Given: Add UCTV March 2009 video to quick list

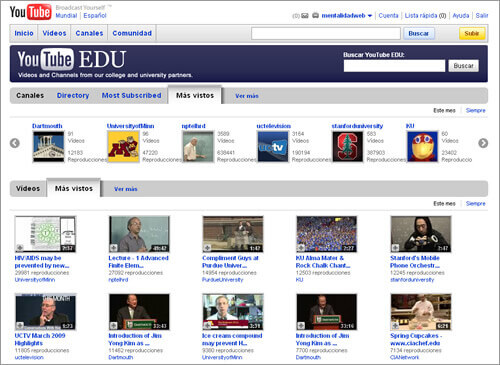Looking at the screenshot, I should [x=20, y=325].
